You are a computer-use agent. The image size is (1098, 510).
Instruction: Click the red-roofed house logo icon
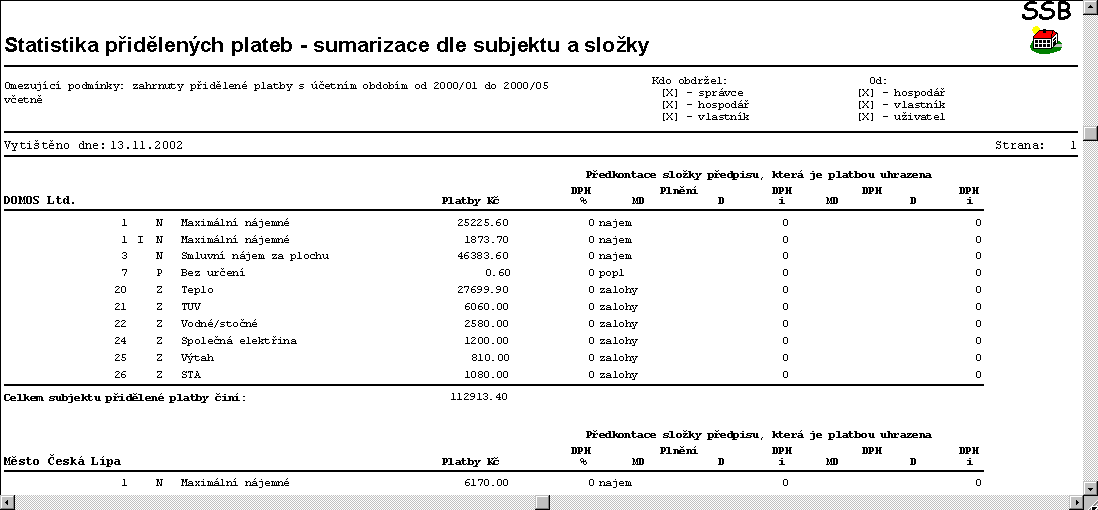(x=1045, y=41)
